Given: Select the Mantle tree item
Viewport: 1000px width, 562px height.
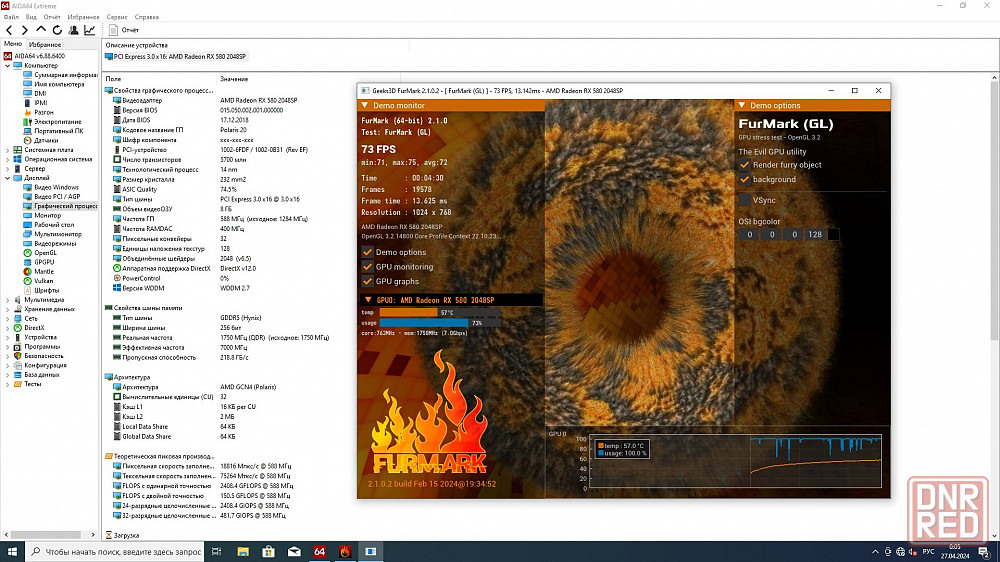Looking at the screenshot, I should (43, 272).
